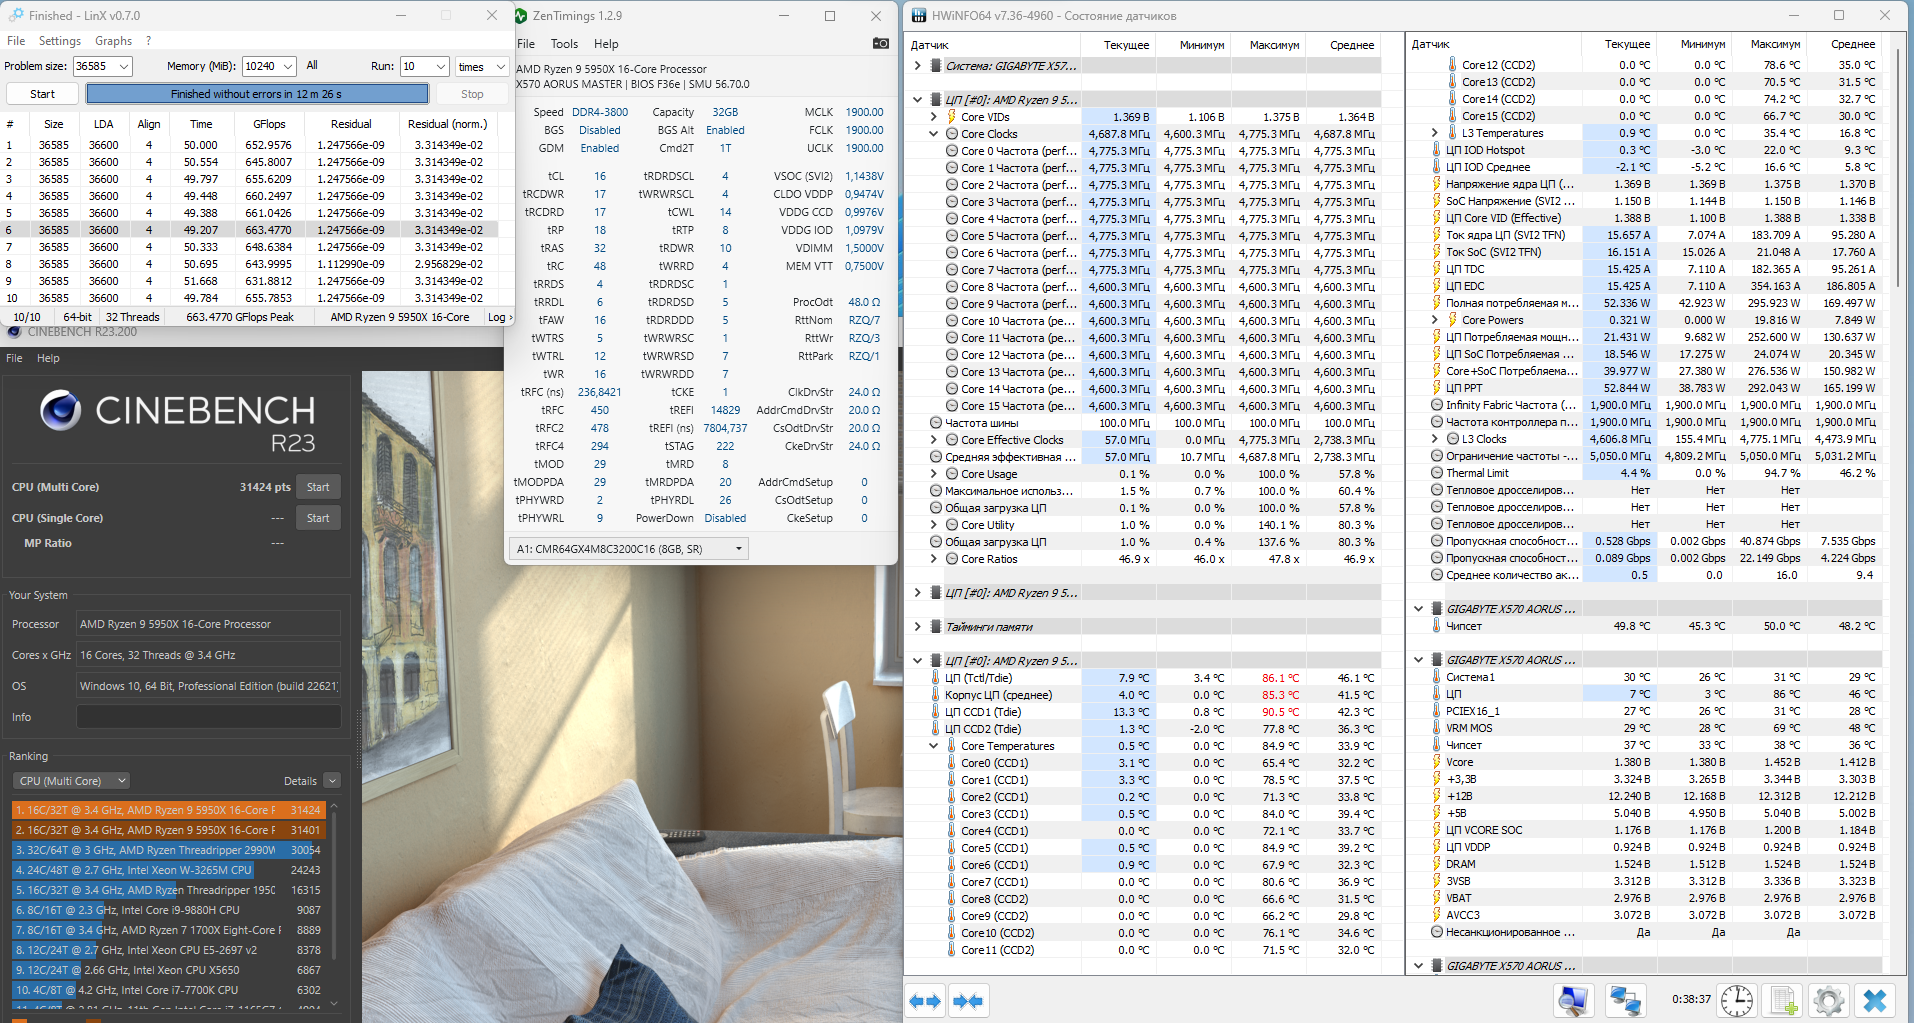1914x1023 pixels.
Task: Open LinX Run count dropdown
Action: [441, 66]
